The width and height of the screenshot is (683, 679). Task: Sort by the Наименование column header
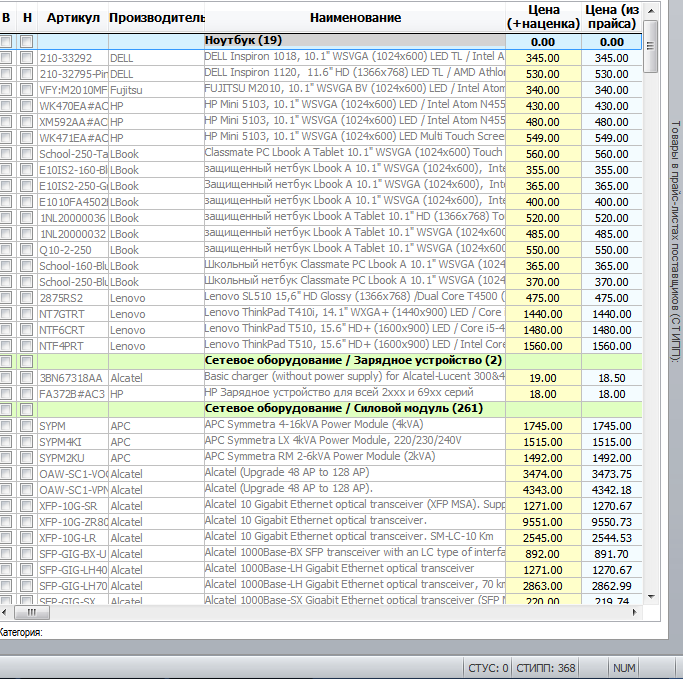355,17
